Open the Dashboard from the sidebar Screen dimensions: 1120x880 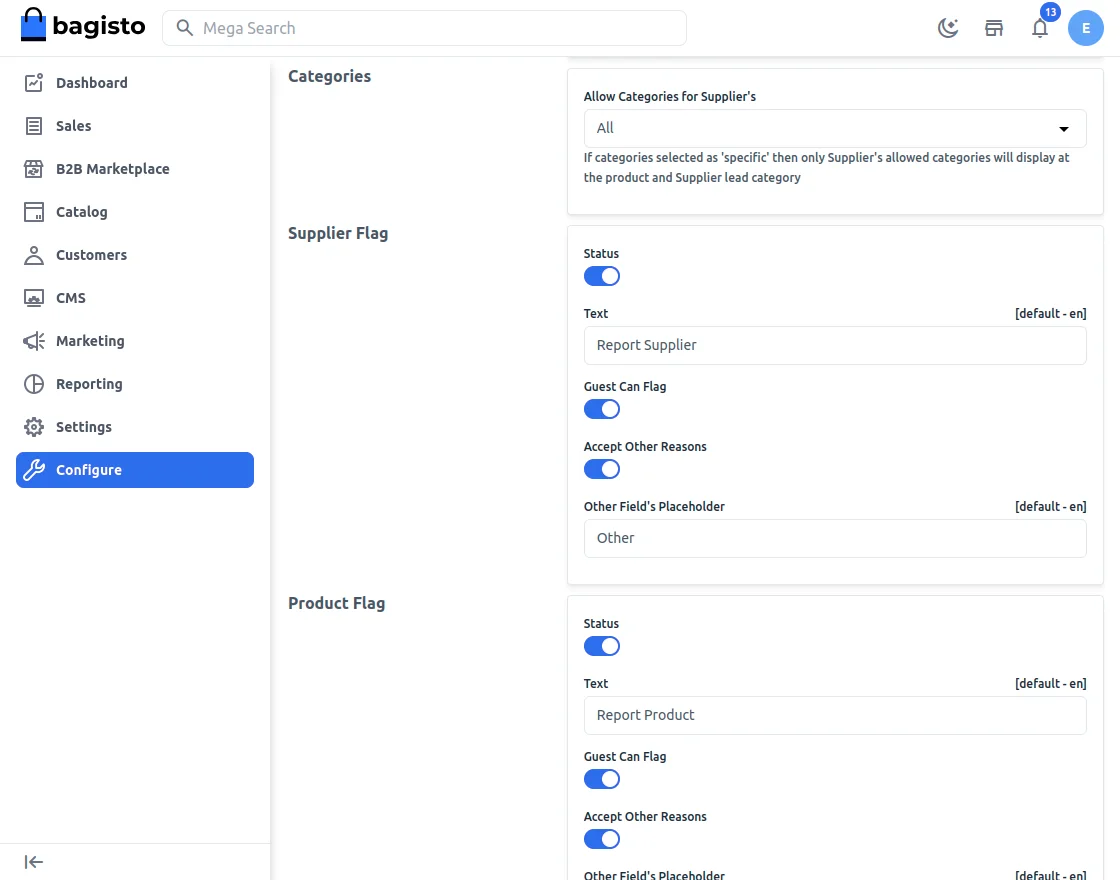(90, 82)
